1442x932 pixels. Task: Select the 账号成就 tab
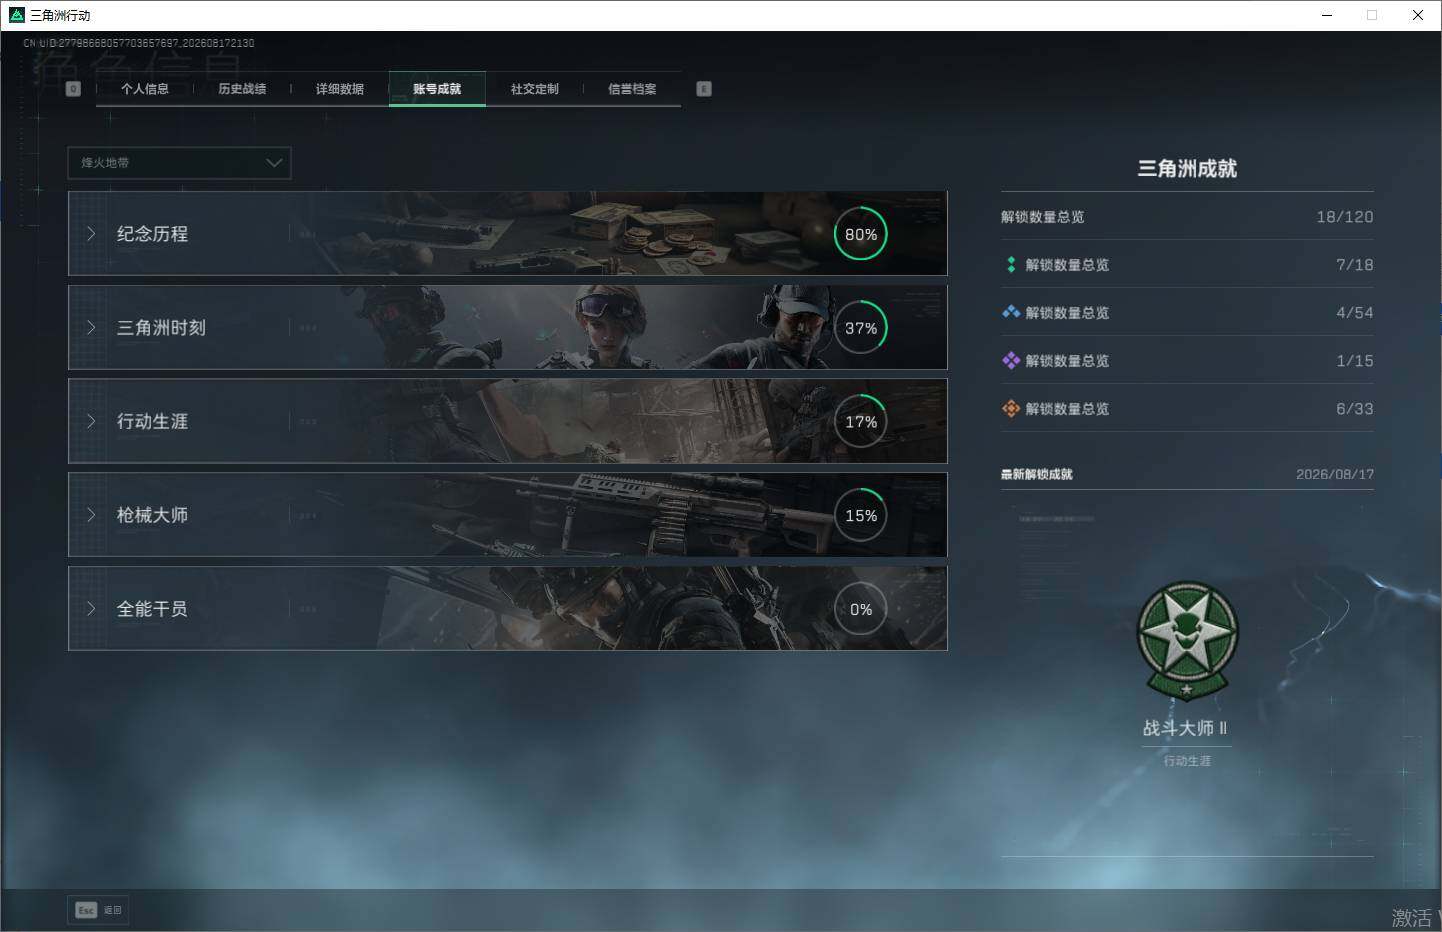[x=437, y=89]
